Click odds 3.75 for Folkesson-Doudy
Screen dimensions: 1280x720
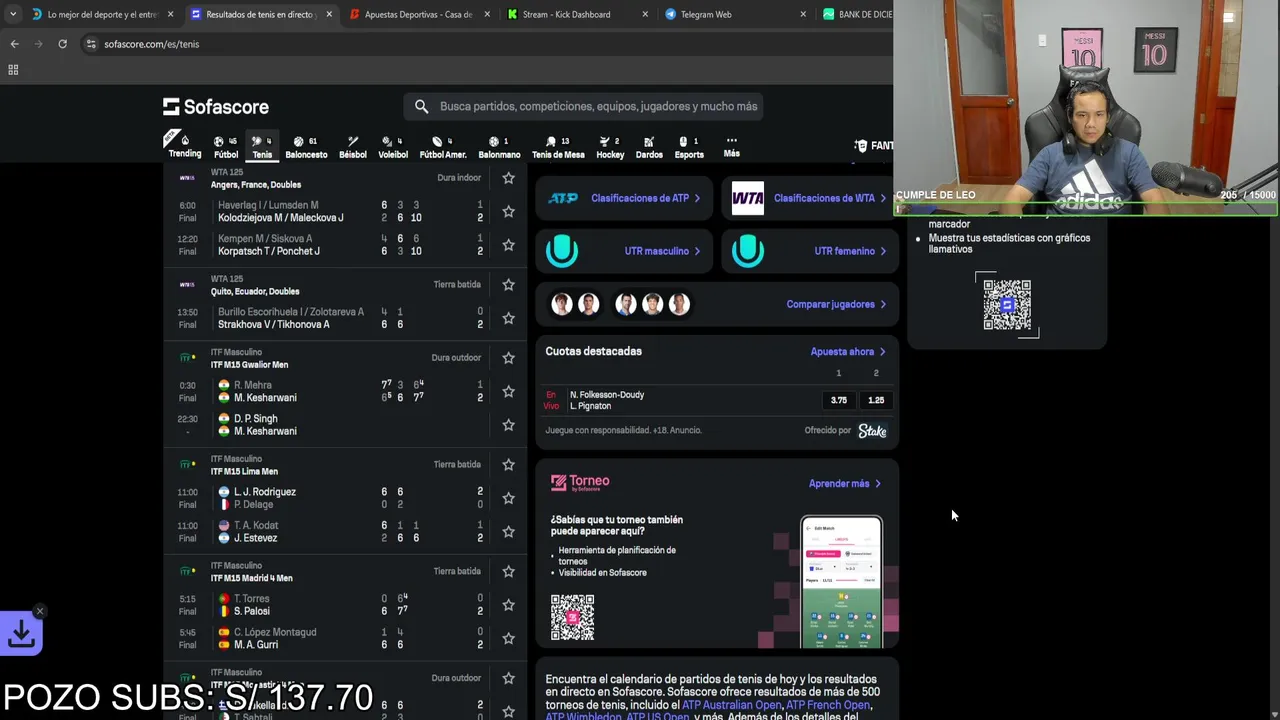838,400
